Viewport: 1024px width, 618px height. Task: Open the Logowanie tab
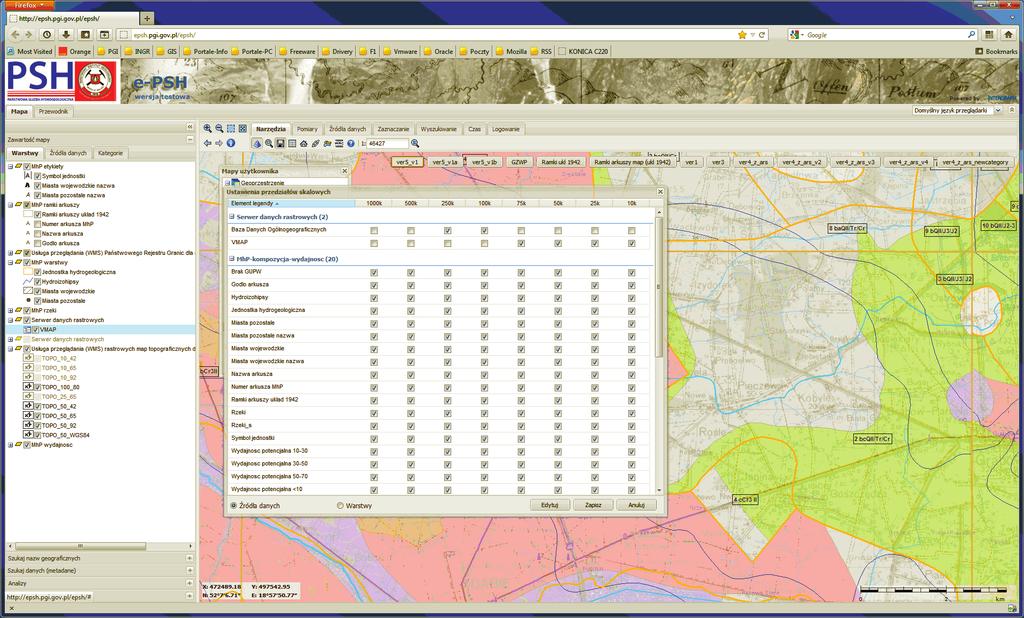click(506, 129)
